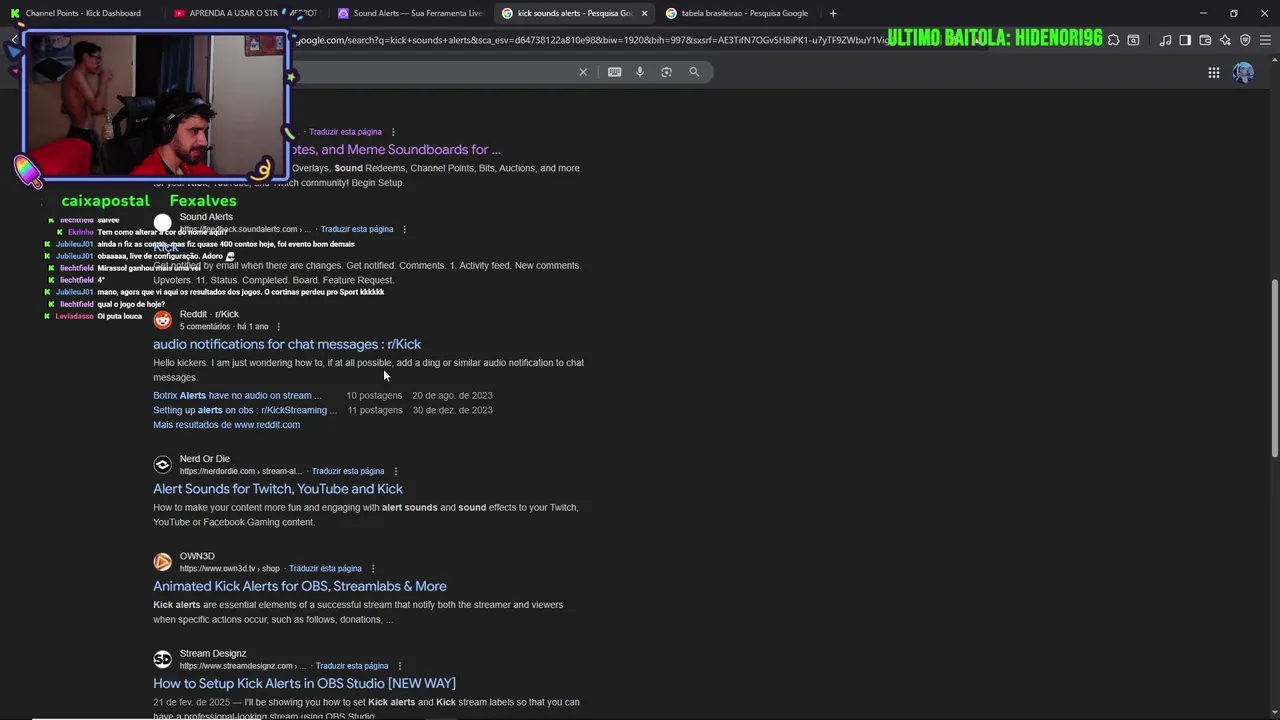Open Animated Kick Alerts for OBS result
This screenshot has height=720, width=1280.
[300, 586]
